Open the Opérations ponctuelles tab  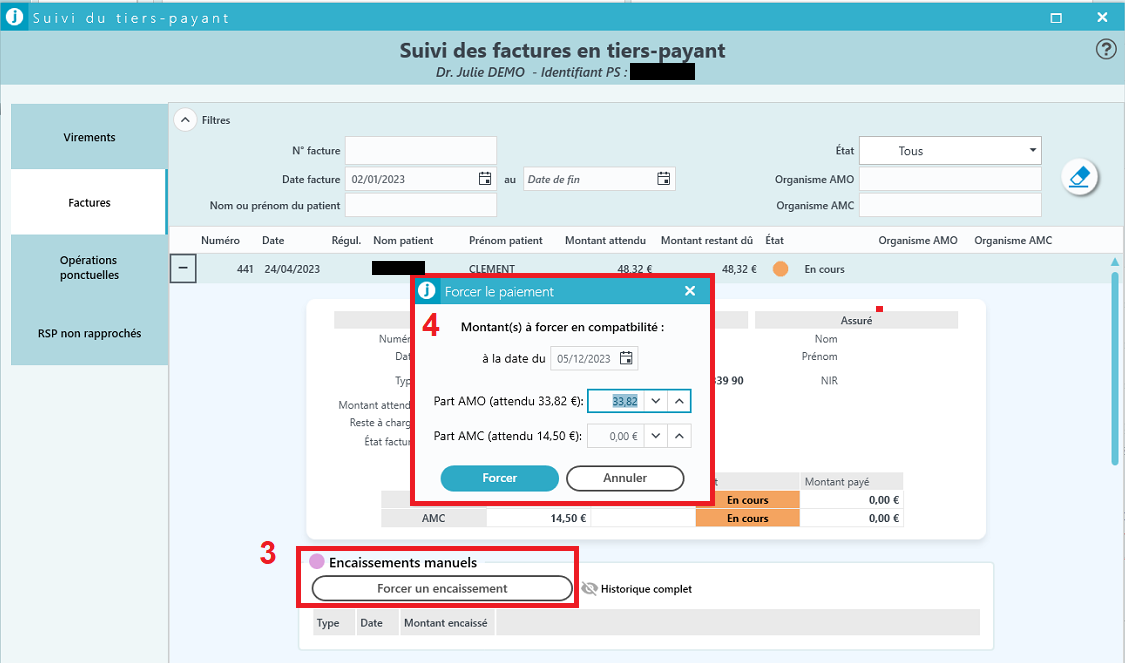pyautogui.click(x=89, y=268)
